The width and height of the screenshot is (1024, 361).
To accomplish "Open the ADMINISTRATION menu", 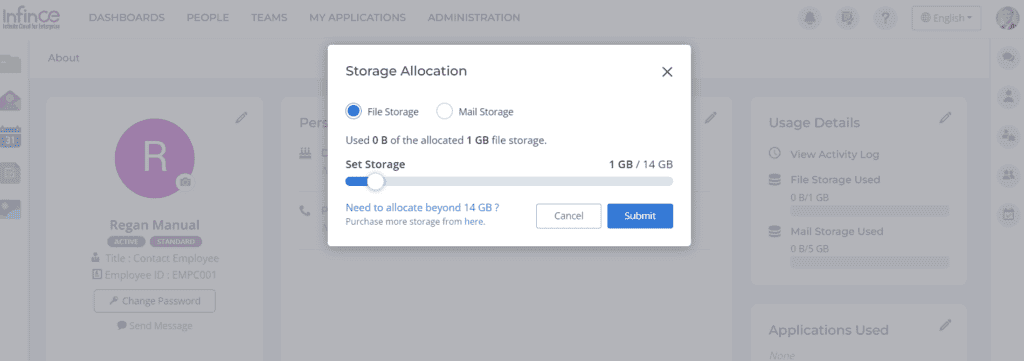I will (474, 18).
